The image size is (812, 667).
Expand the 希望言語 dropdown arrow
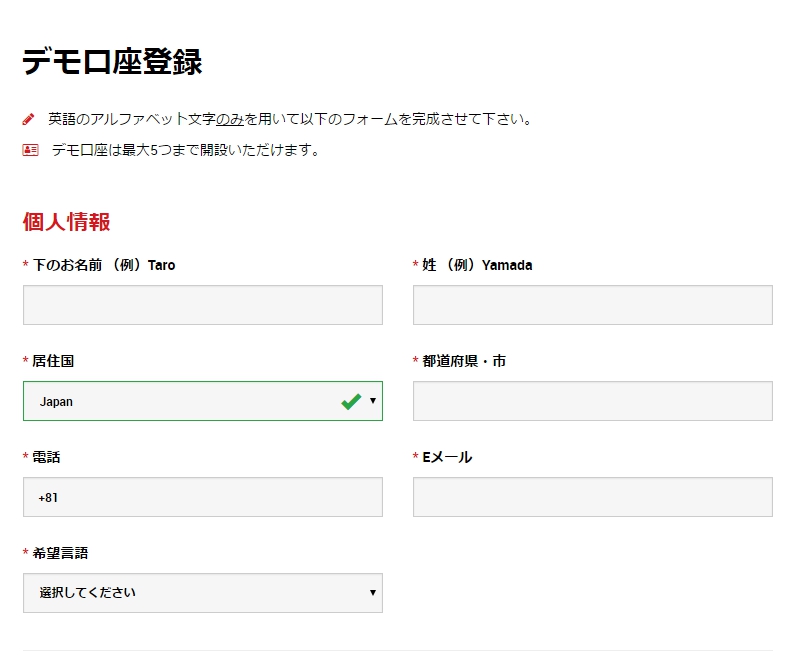(372, 592)
